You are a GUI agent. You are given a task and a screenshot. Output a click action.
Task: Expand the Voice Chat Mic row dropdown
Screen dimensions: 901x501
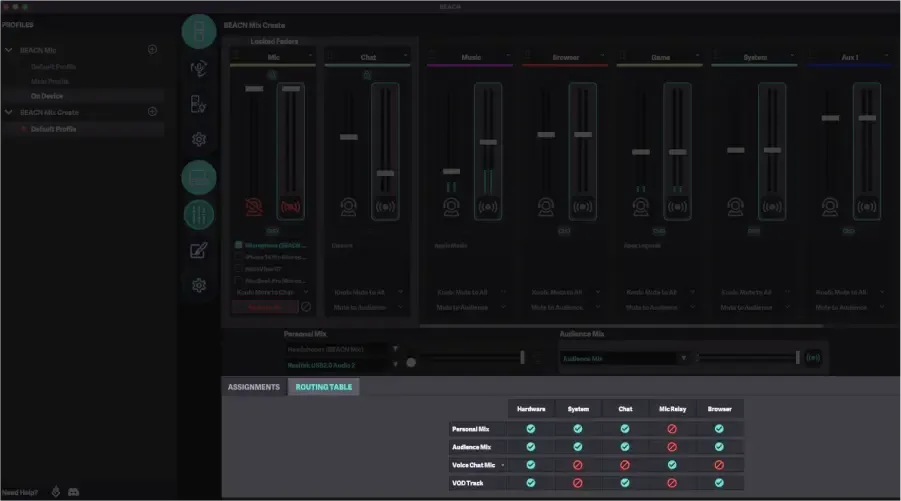tap(502, 465)
